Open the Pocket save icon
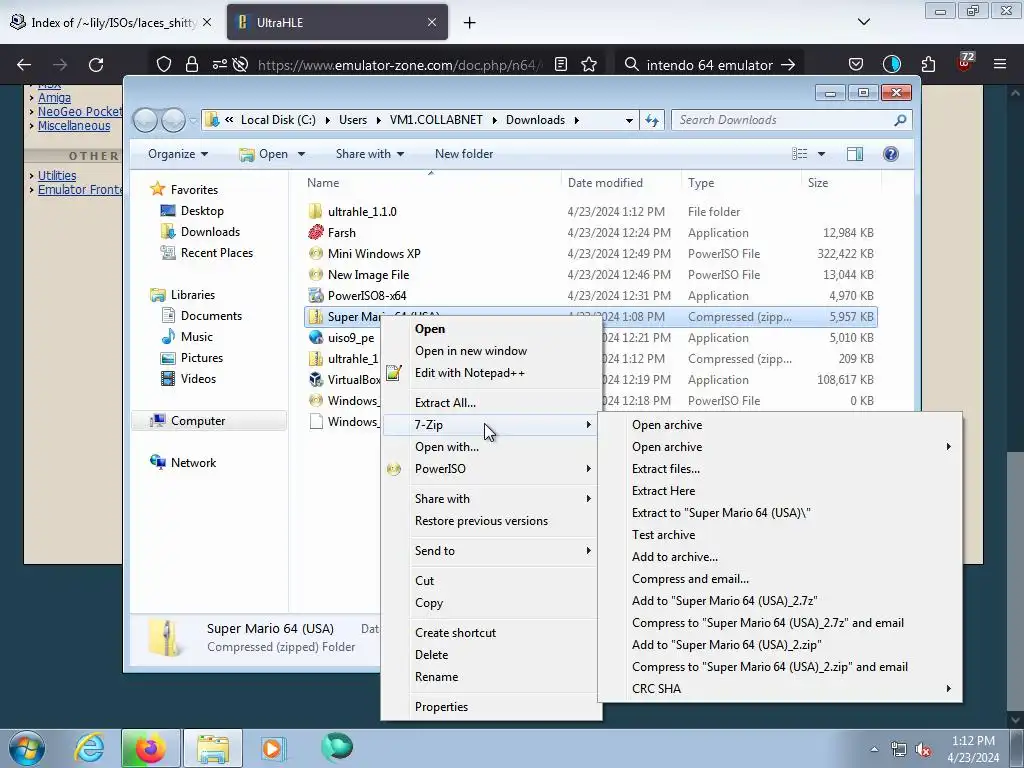1024x768 pixels. point(856,65)
